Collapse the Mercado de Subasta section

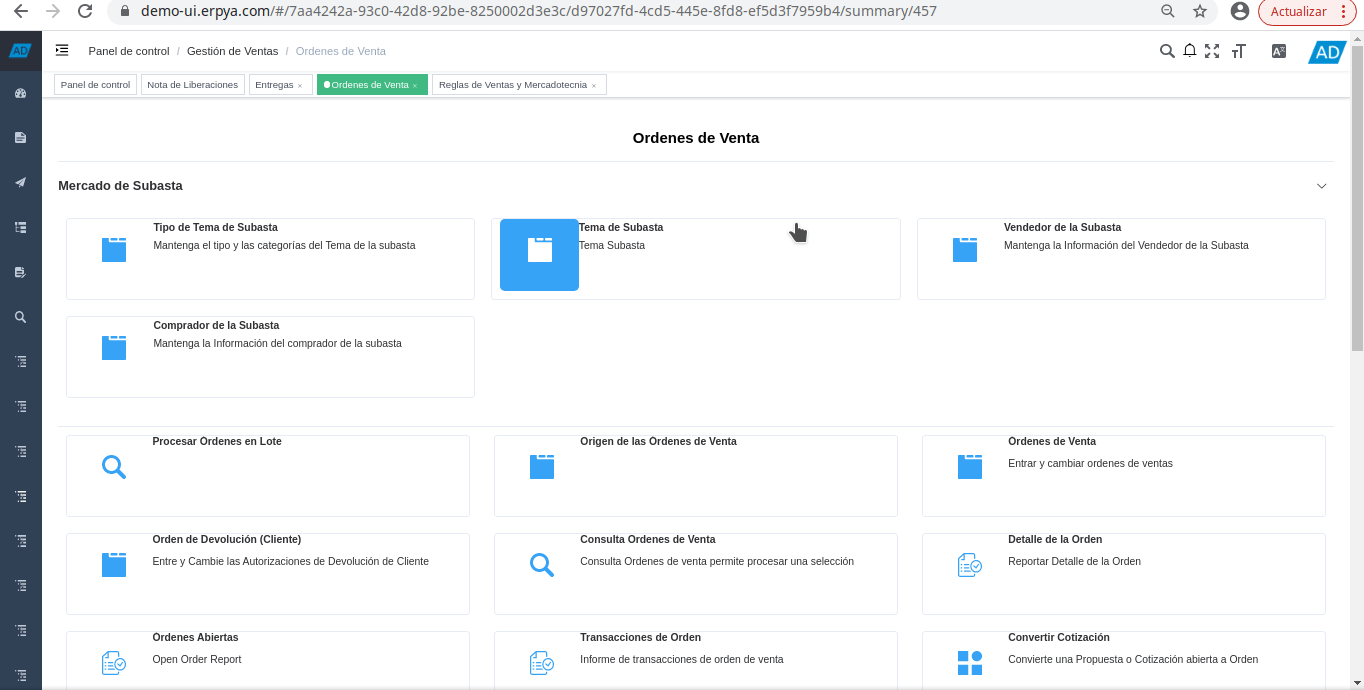(x=1321, y=186)
